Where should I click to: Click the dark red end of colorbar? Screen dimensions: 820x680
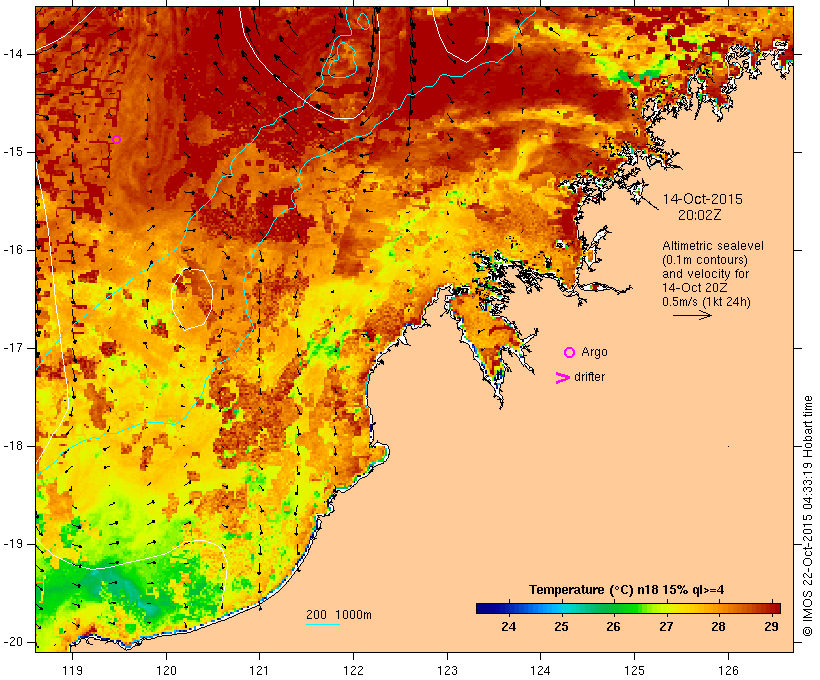point(776,608)
